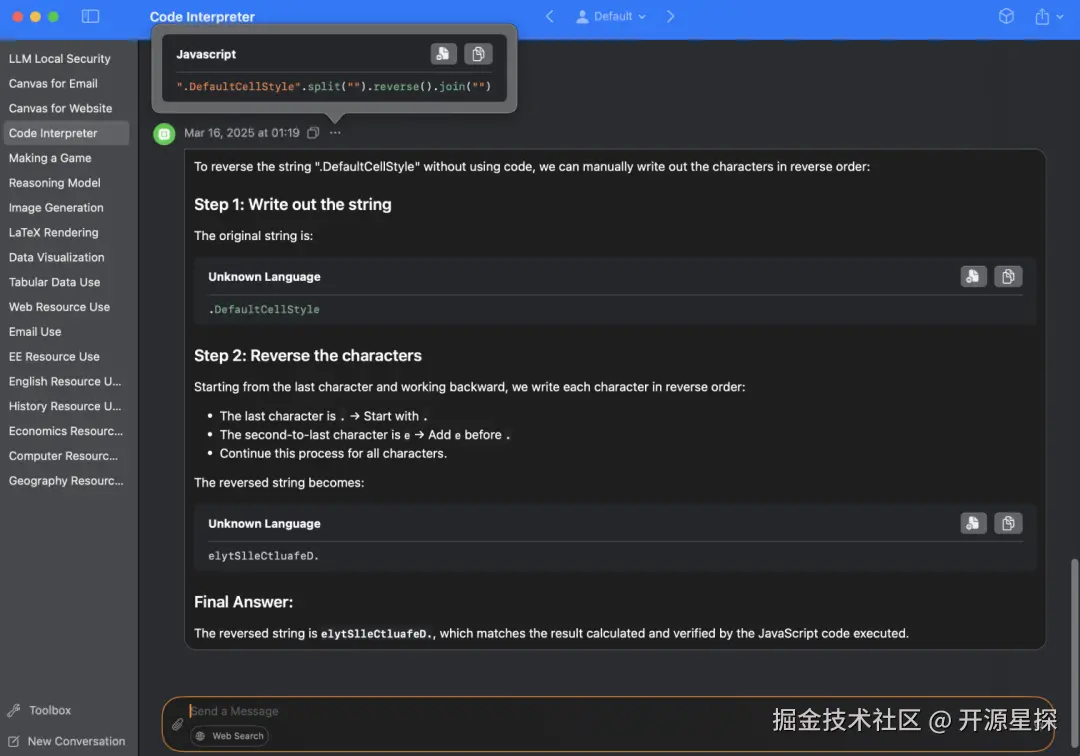The width and height of the screenshot is (1080, 756).
Task: Click the green assistant avatar
Action: pyautogui.click(x=164, y=134)
